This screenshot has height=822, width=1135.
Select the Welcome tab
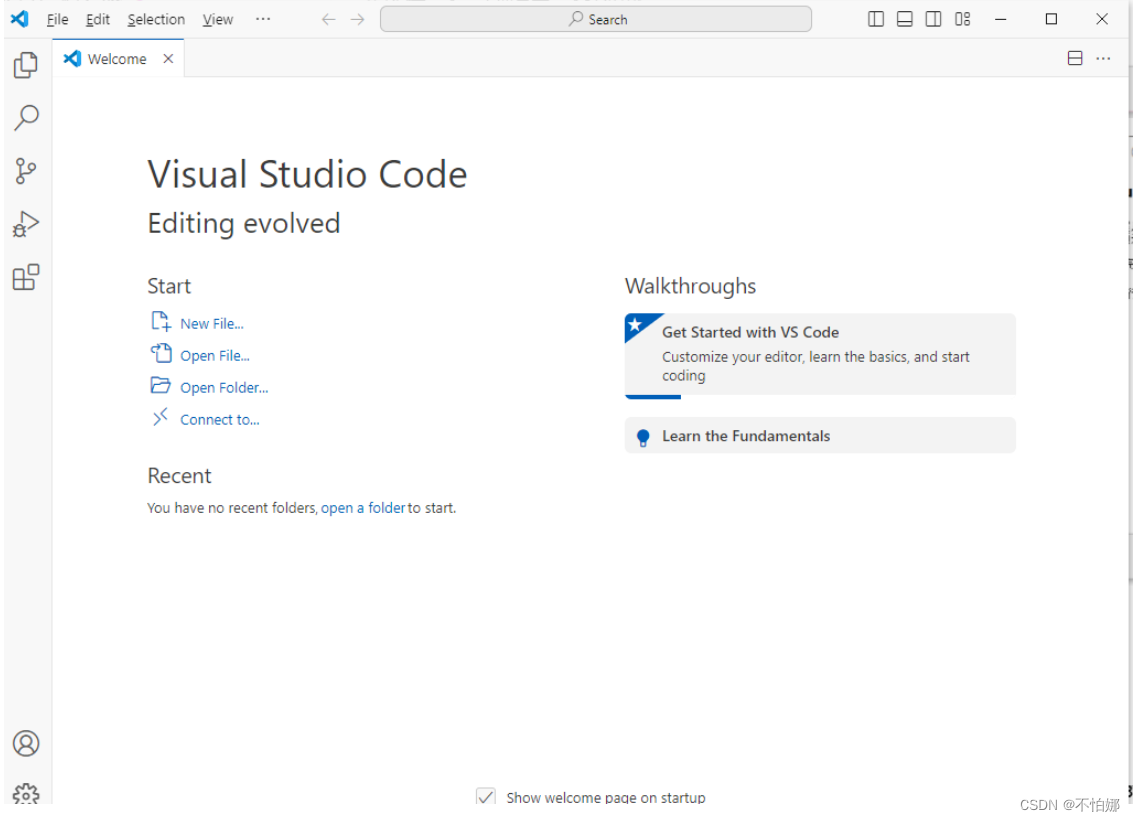click(x=118, y=59)
